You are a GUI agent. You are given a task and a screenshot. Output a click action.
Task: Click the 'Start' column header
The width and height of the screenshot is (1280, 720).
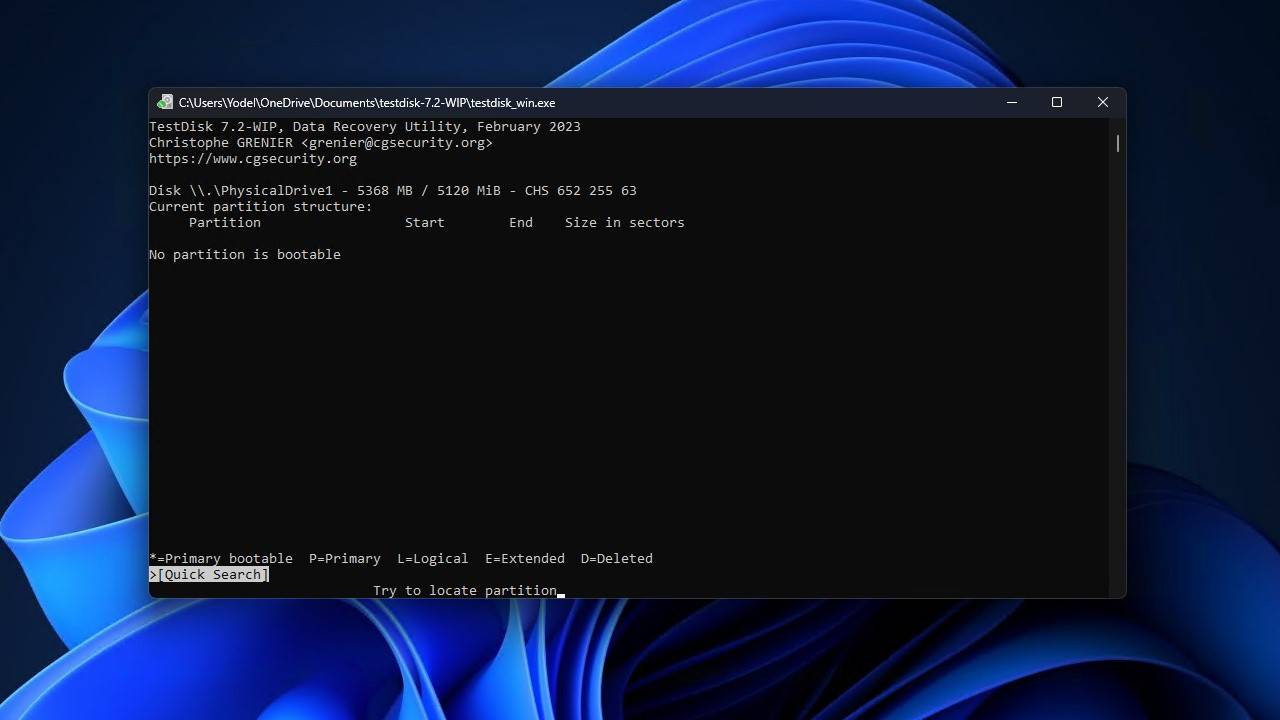[425, 223]
